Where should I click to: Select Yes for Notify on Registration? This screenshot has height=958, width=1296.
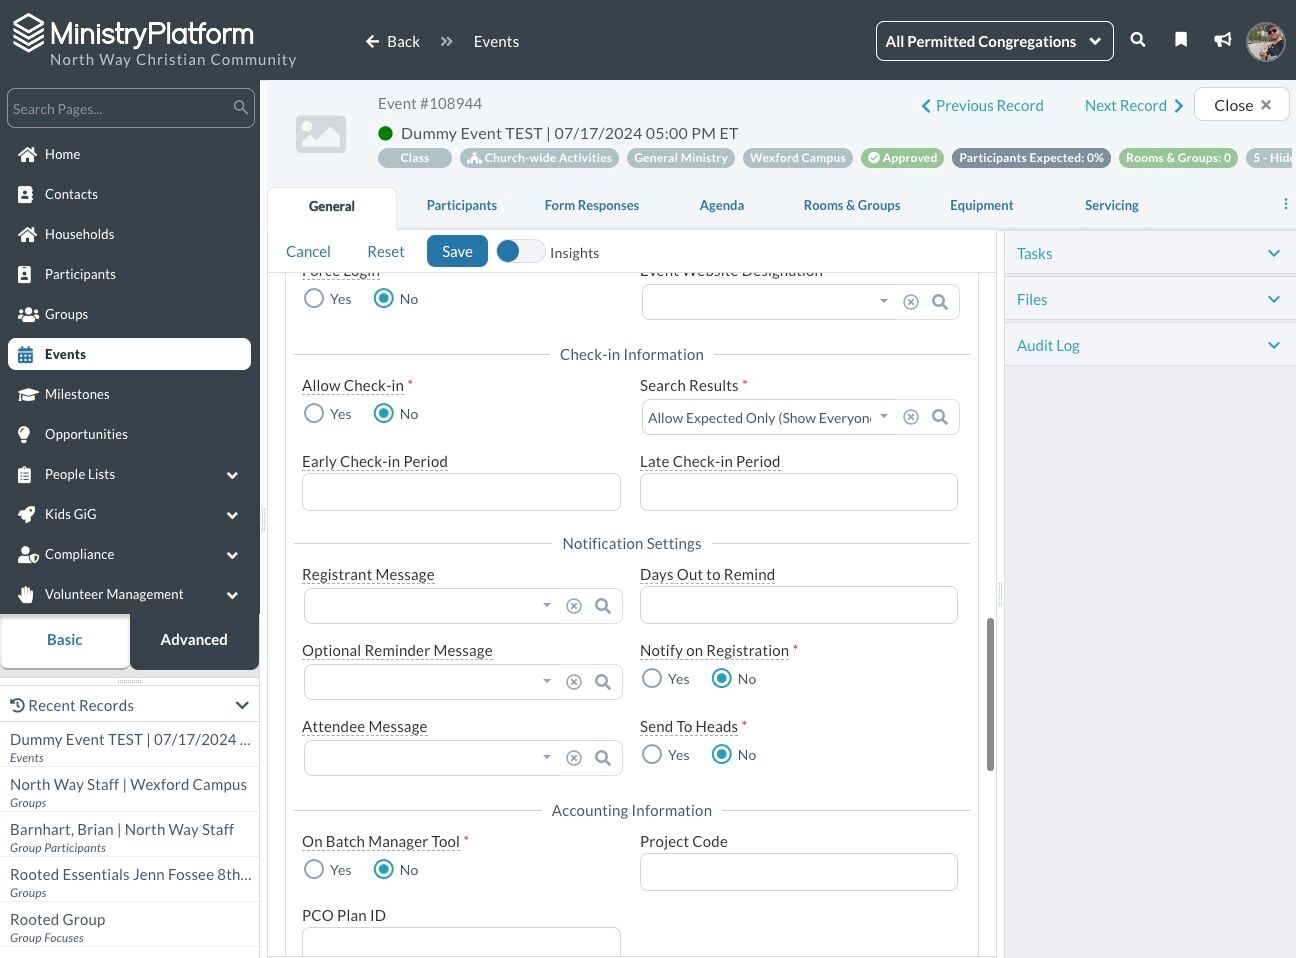coord(652,678)
